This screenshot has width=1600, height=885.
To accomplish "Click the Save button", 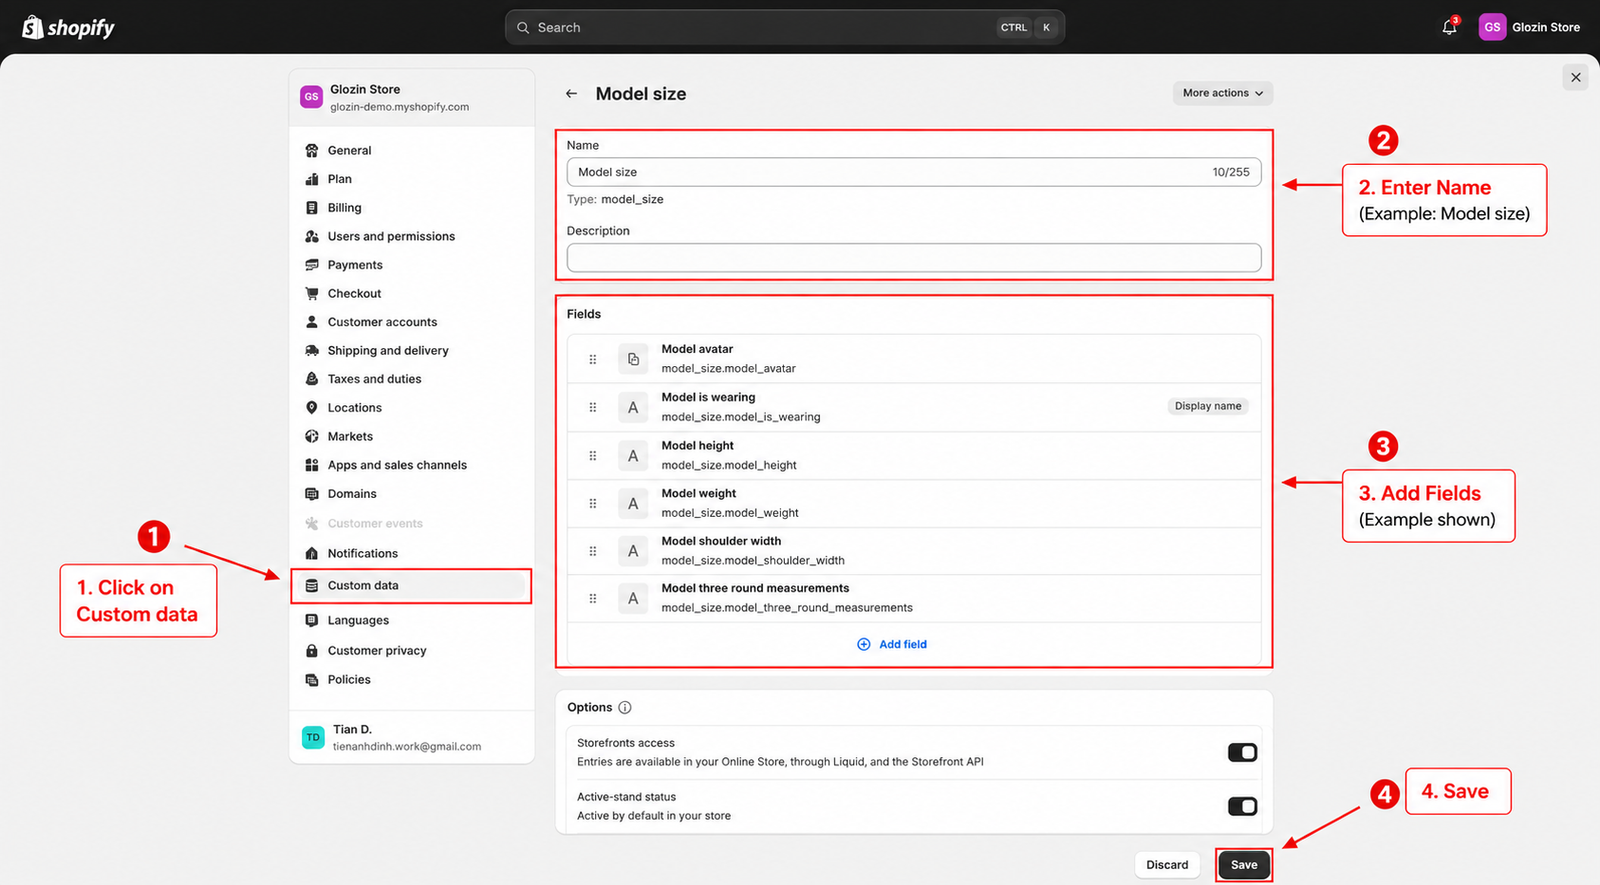I will 1244,865.
